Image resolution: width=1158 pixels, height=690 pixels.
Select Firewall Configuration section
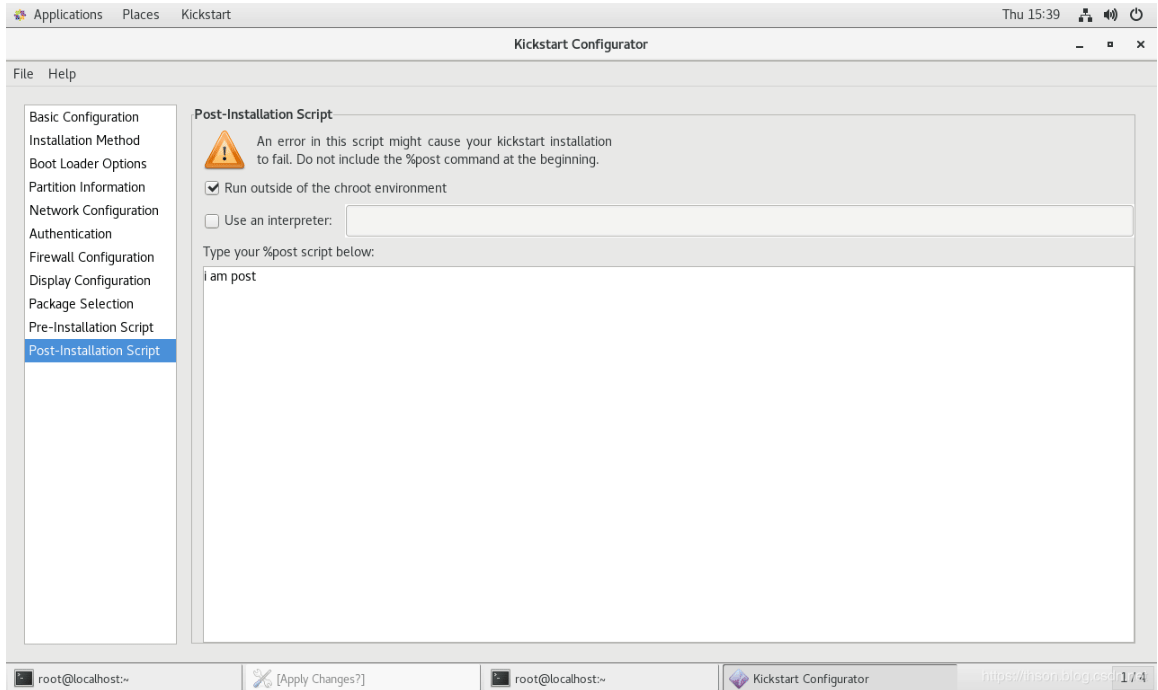[100, 257]
